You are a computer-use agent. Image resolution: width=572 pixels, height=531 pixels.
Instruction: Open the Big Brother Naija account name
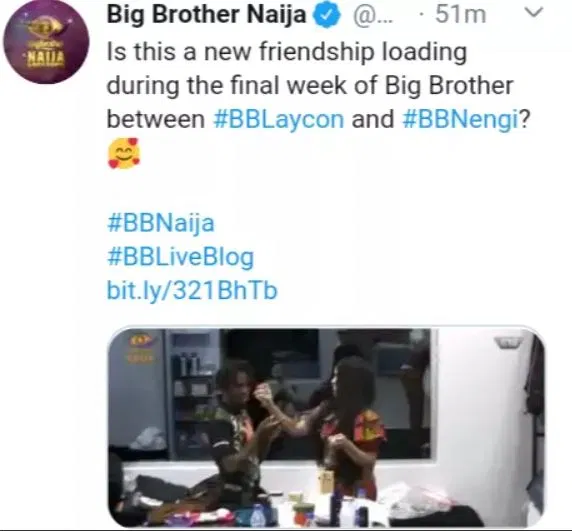(206, 15)
